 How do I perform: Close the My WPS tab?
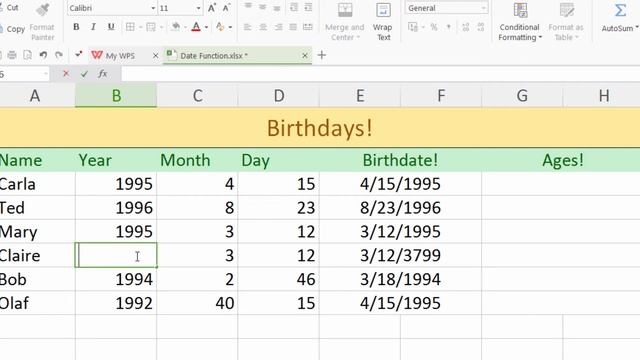(155, 56)
